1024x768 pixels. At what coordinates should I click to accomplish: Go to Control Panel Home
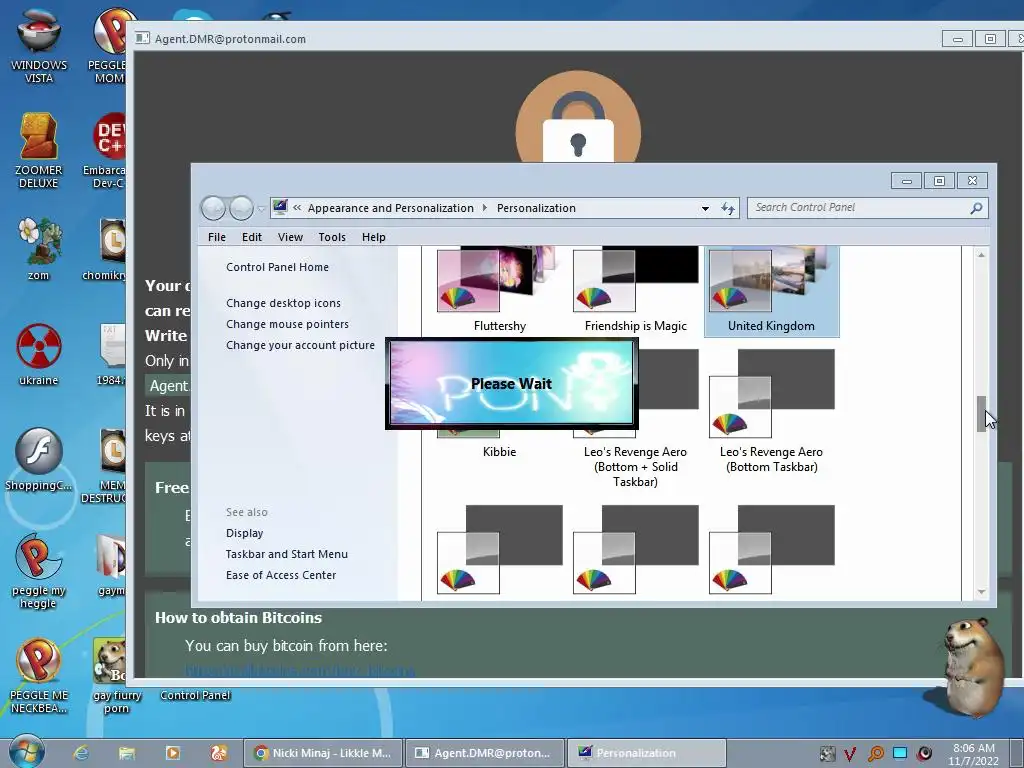(278, 266)
